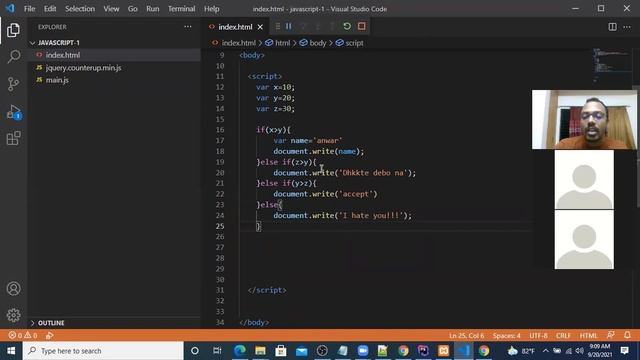The width and height of the screenshot is (640, 360).
Task: Open the Selection menu
Action: 80,9
